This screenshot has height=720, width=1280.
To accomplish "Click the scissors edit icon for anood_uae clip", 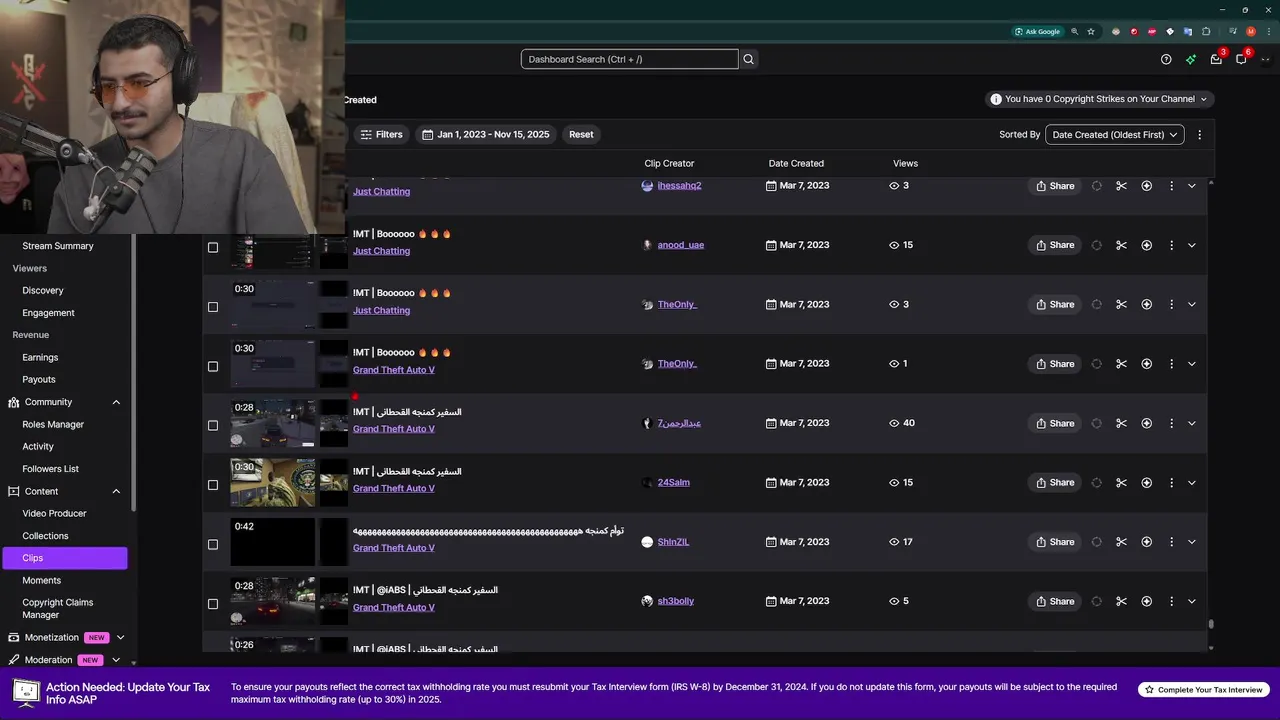I will coord(1121,245).
